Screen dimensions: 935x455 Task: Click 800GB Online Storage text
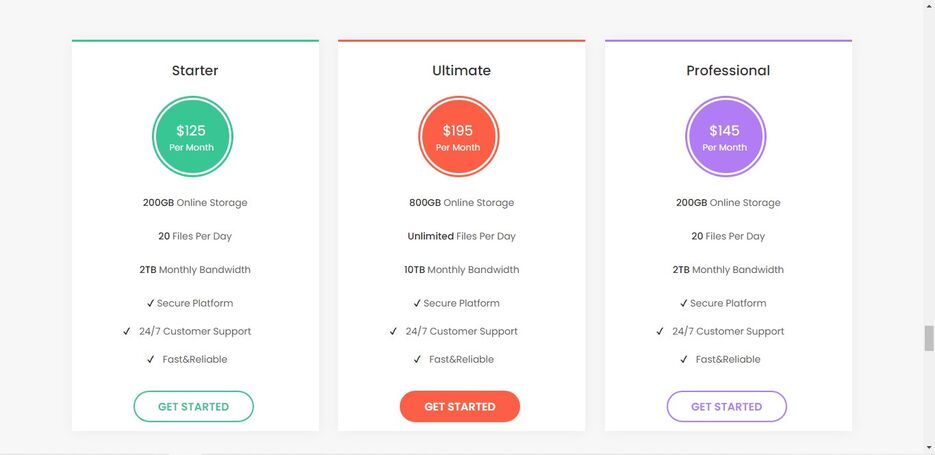[462, 203]
